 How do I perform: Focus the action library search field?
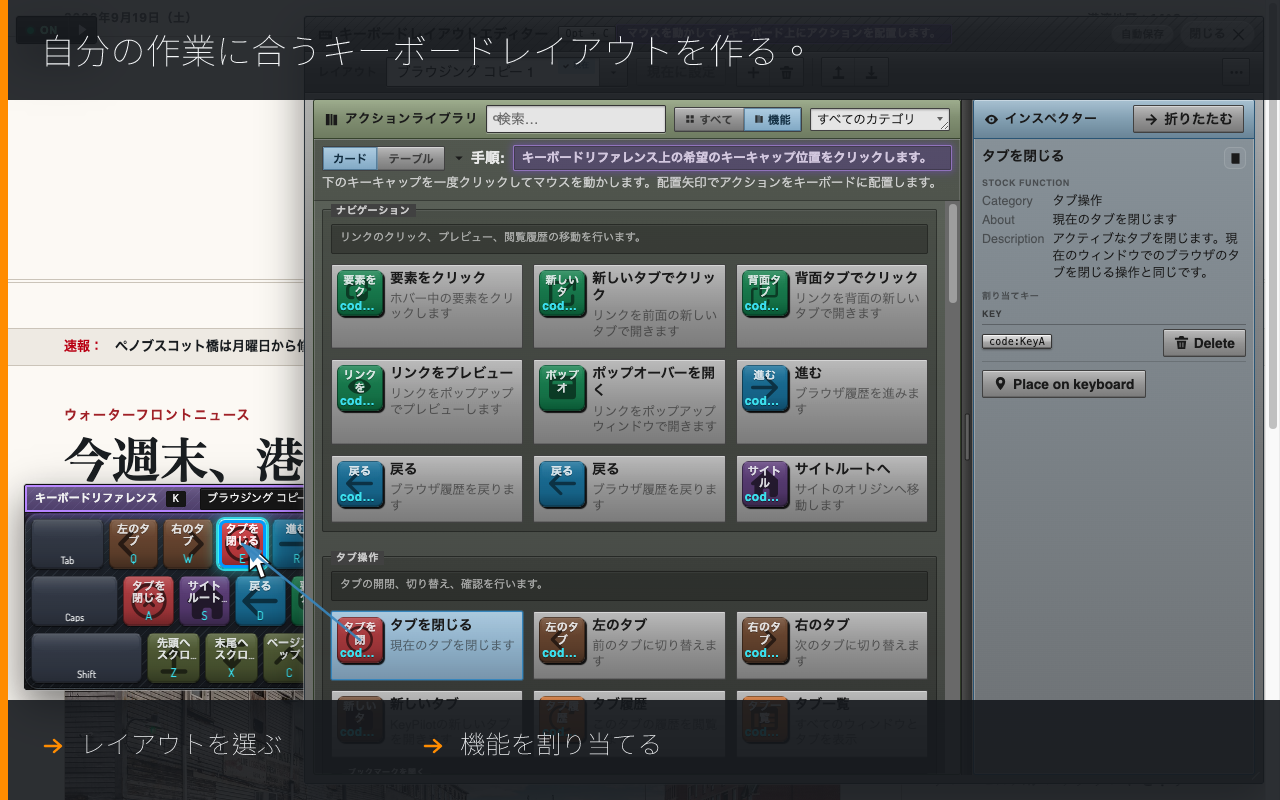coord(576,119)
